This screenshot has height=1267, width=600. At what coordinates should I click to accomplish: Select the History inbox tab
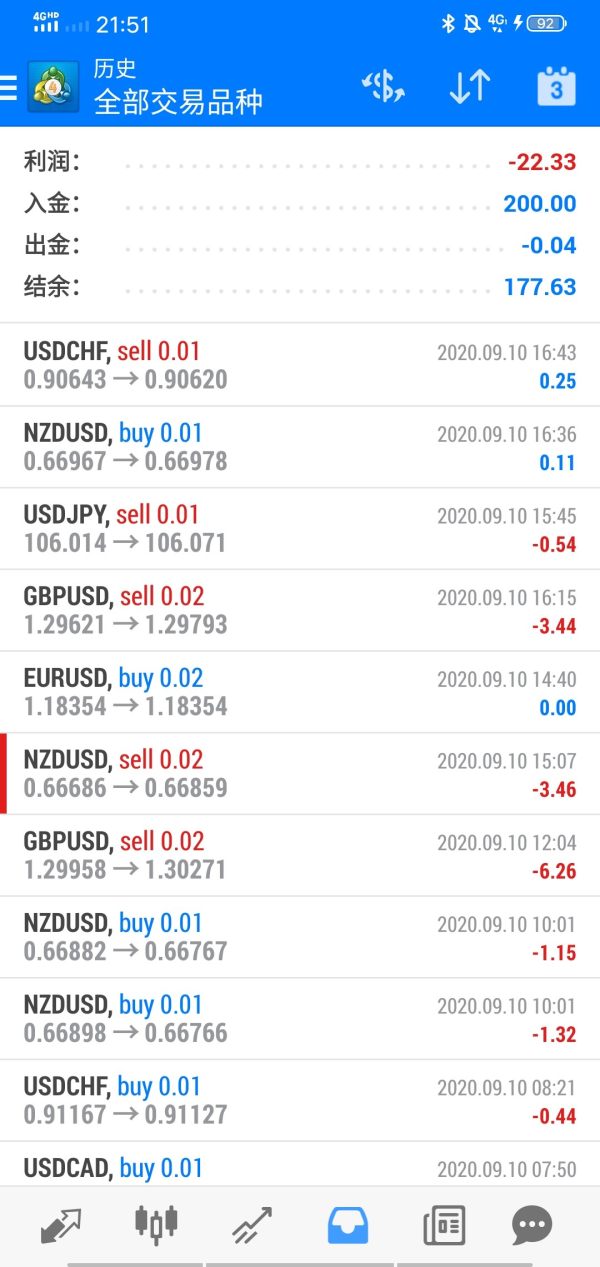[x=348, y=1224]
